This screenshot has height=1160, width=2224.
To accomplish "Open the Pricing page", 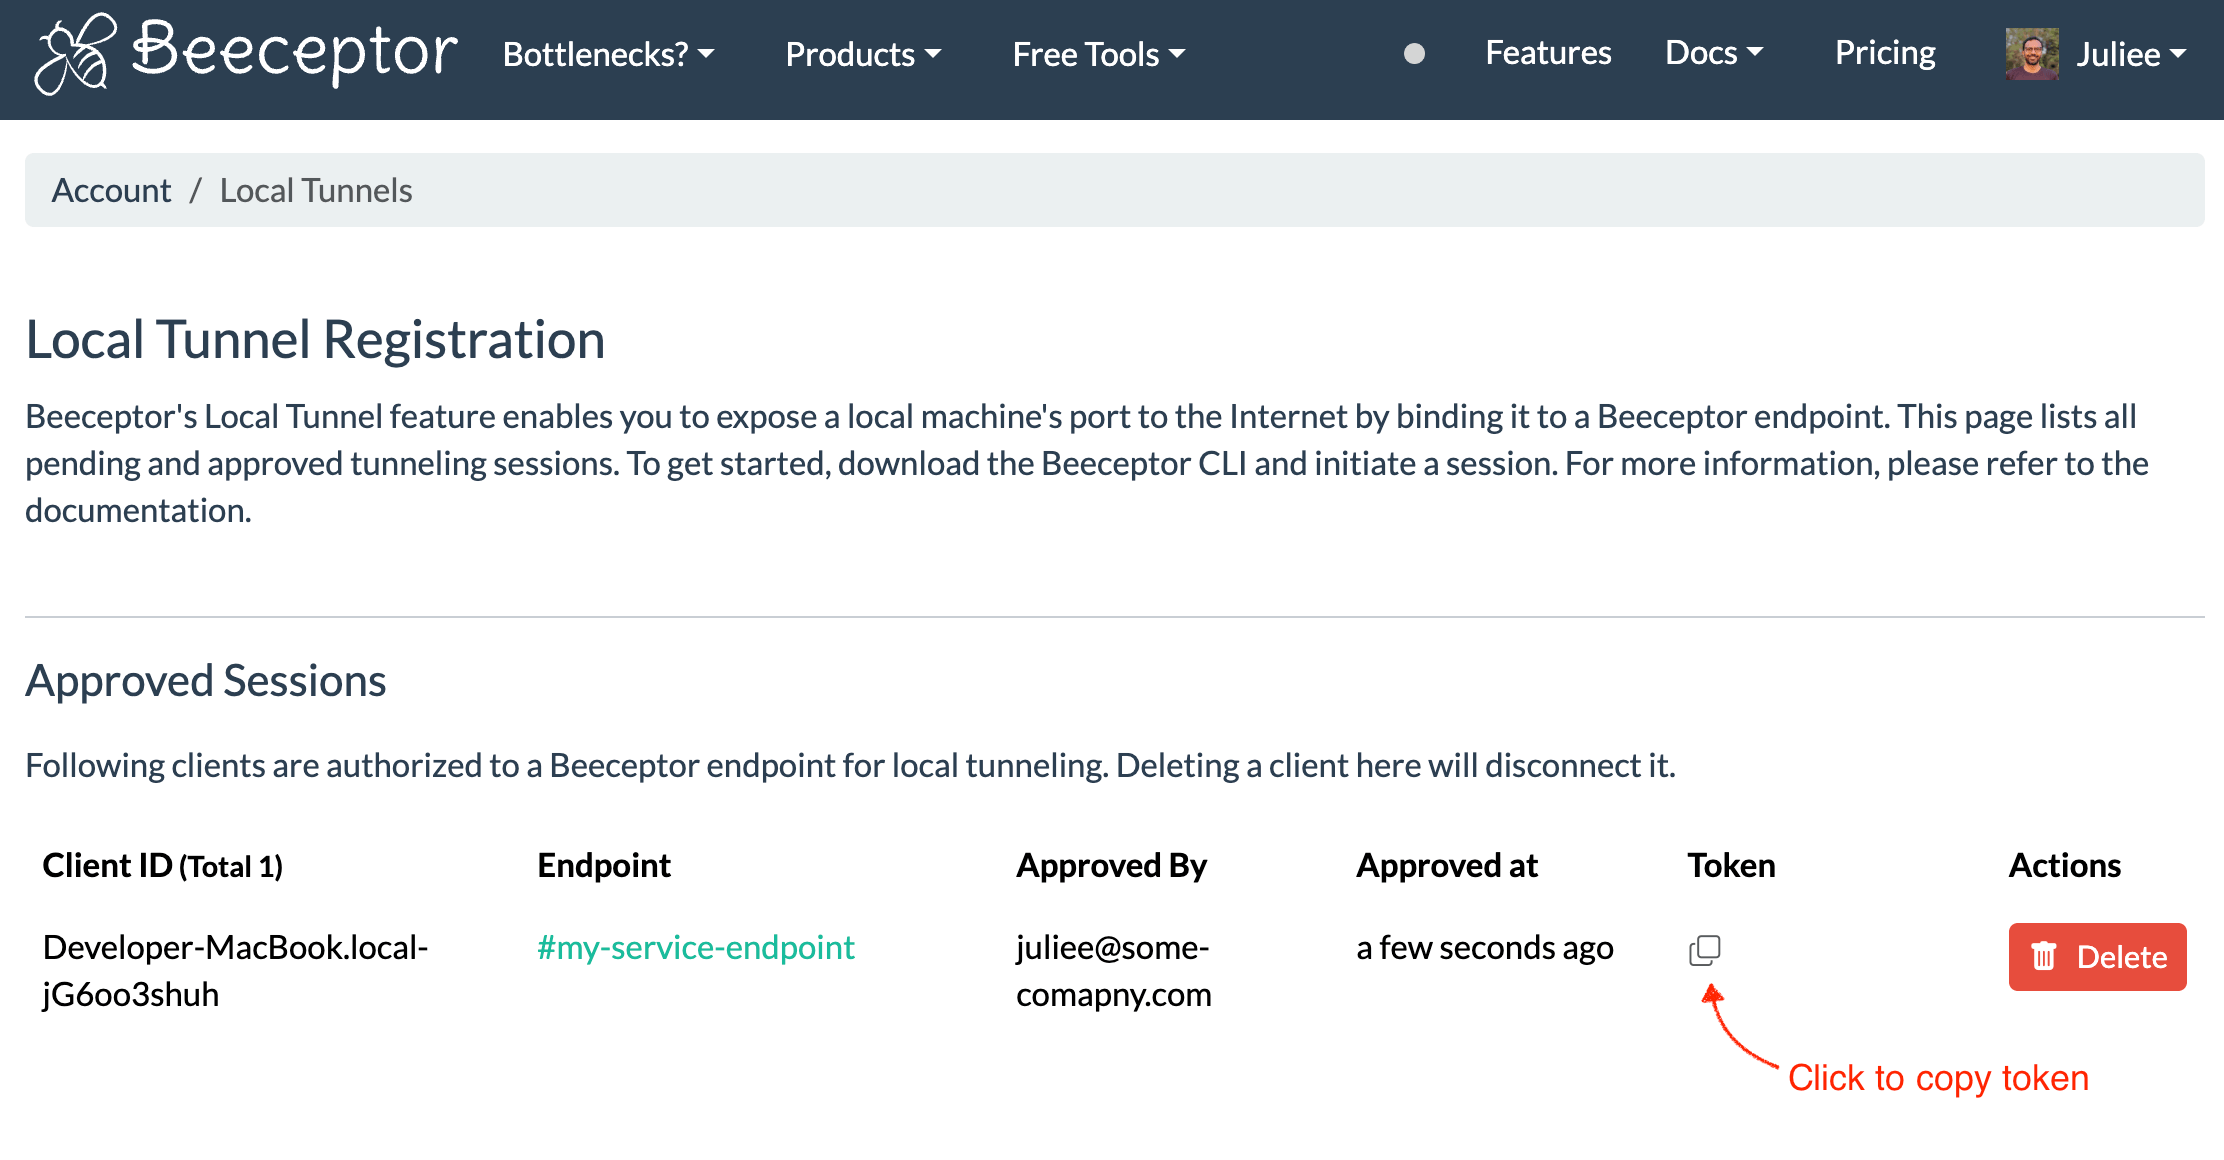I will 1885,53.
